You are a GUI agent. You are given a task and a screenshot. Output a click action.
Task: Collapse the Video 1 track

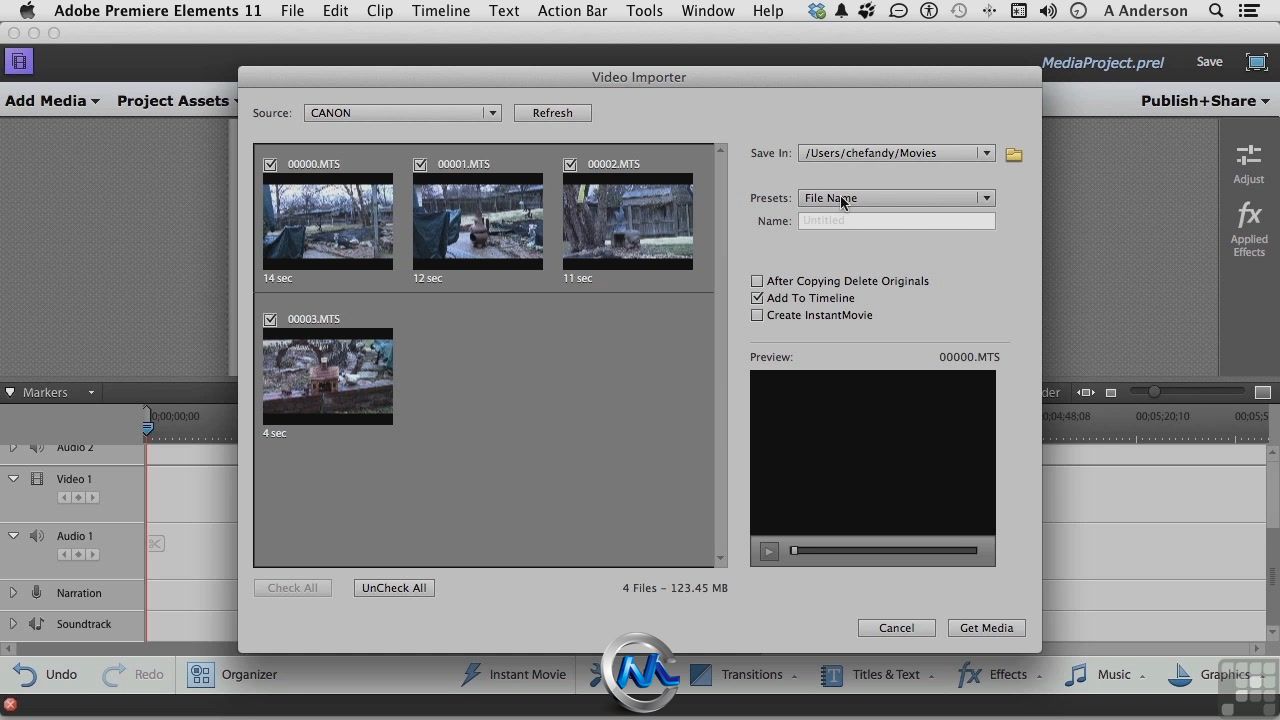click(x=13, y=479)
